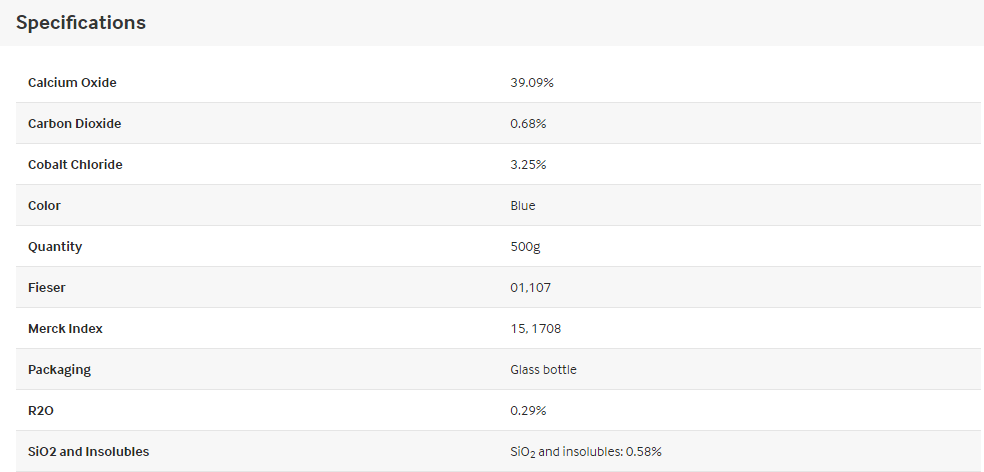
Task: Click the 01,107 Fieser value
Action: coord(531,287)
